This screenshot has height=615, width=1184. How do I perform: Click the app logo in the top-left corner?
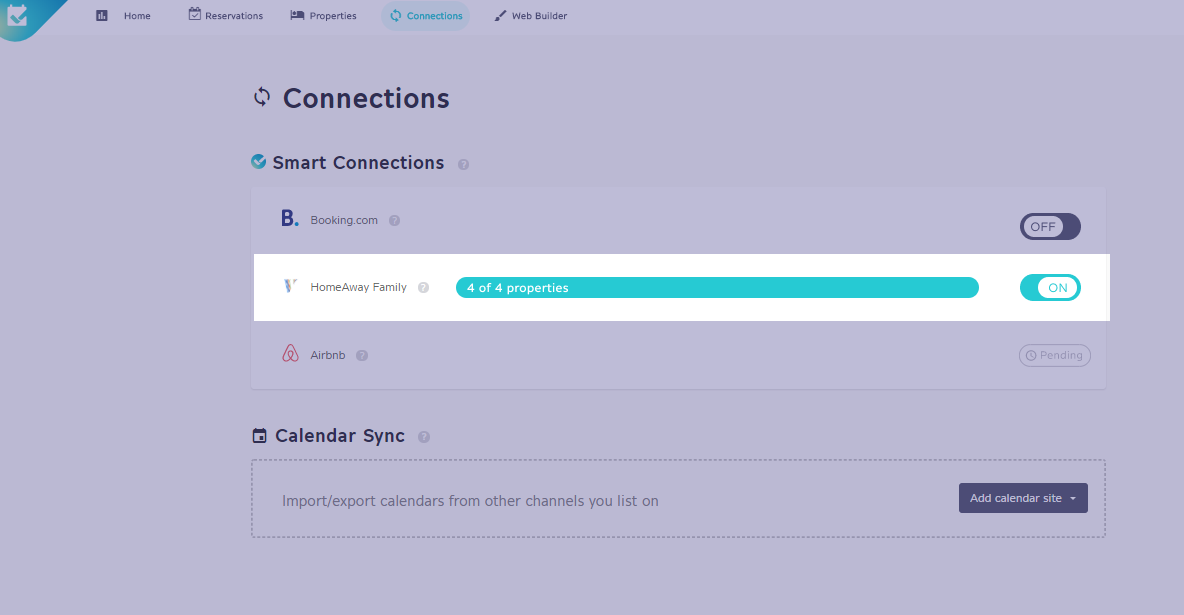tap(17, 15)
